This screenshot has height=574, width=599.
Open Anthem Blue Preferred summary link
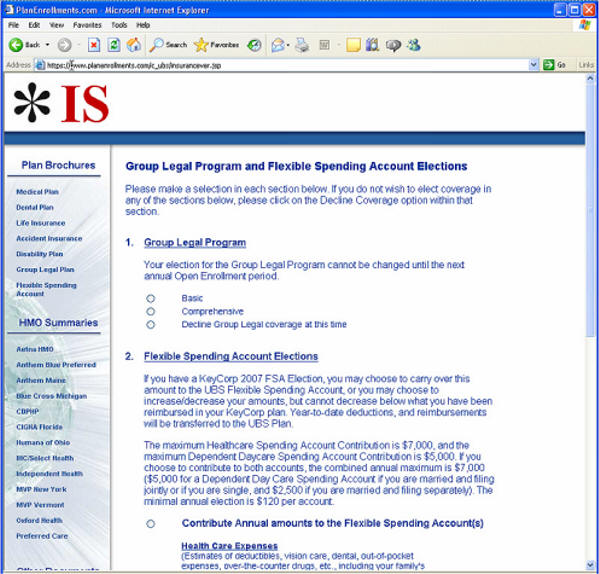click(x=56, y=365)
